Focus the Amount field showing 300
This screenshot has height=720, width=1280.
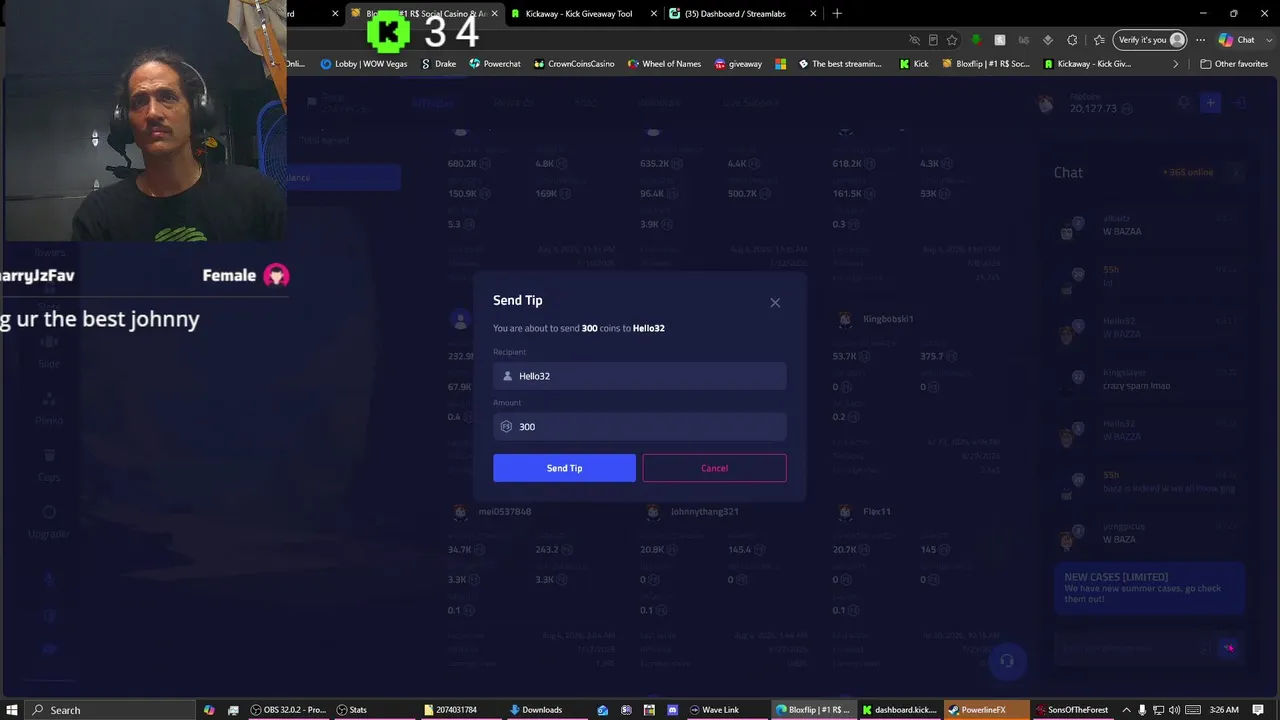tap(640, 426)
